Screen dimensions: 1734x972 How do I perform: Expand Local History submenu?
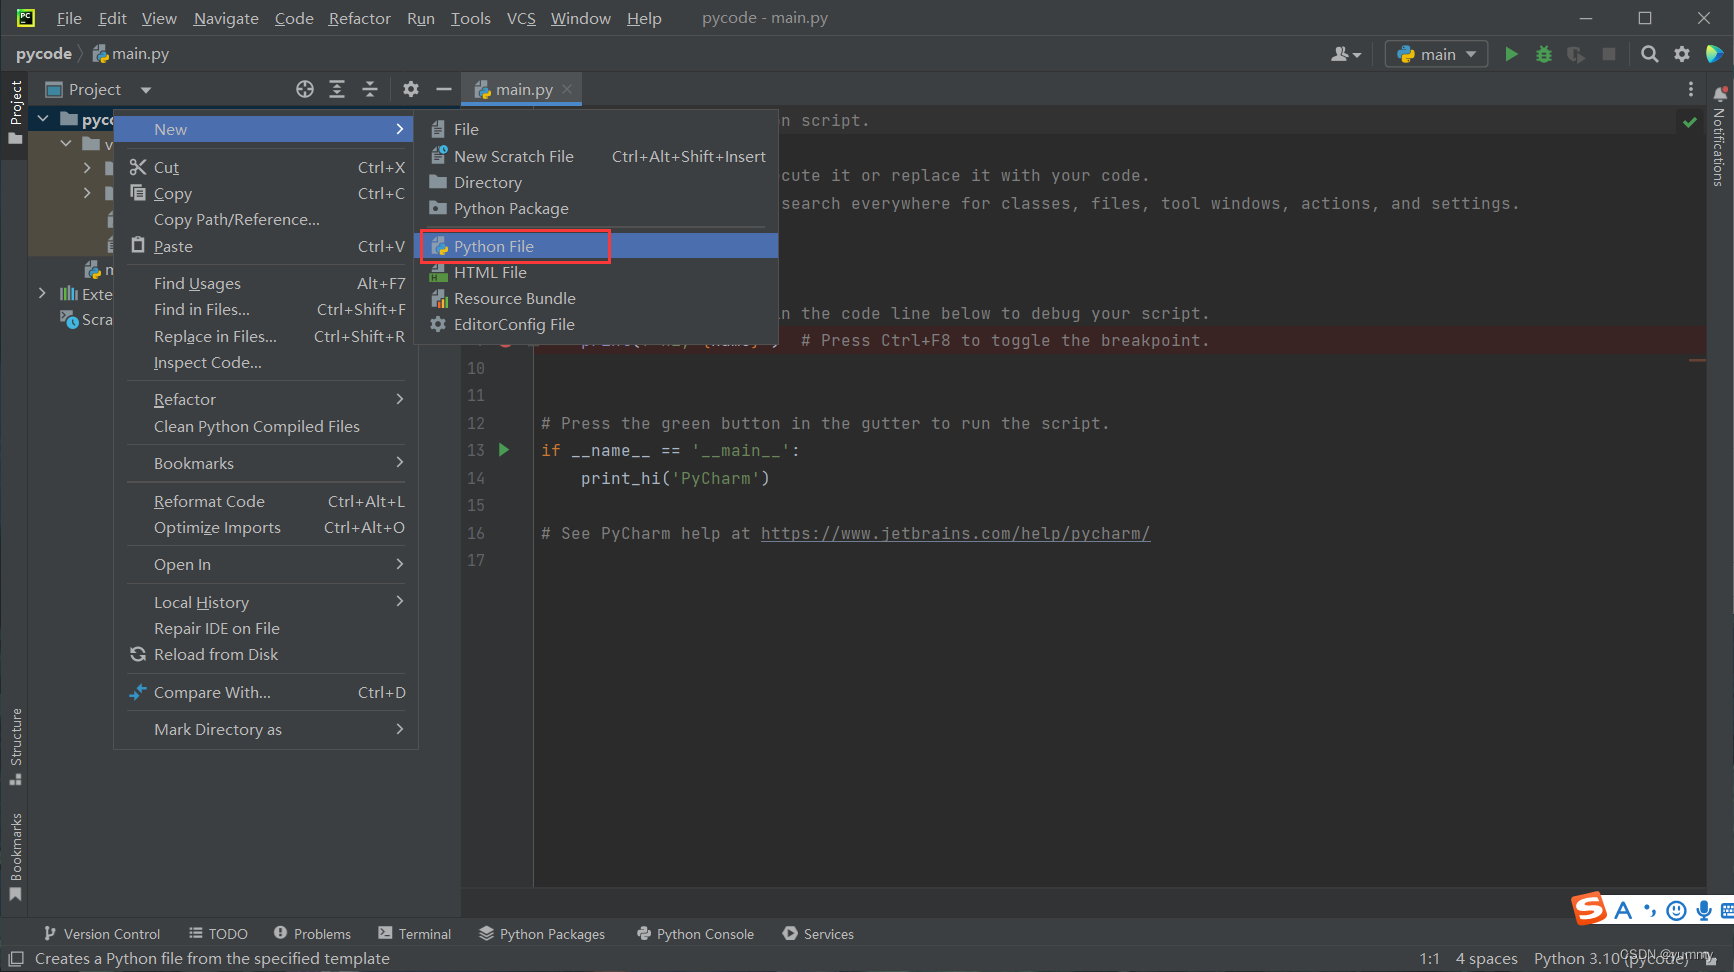tap(266, 602)
